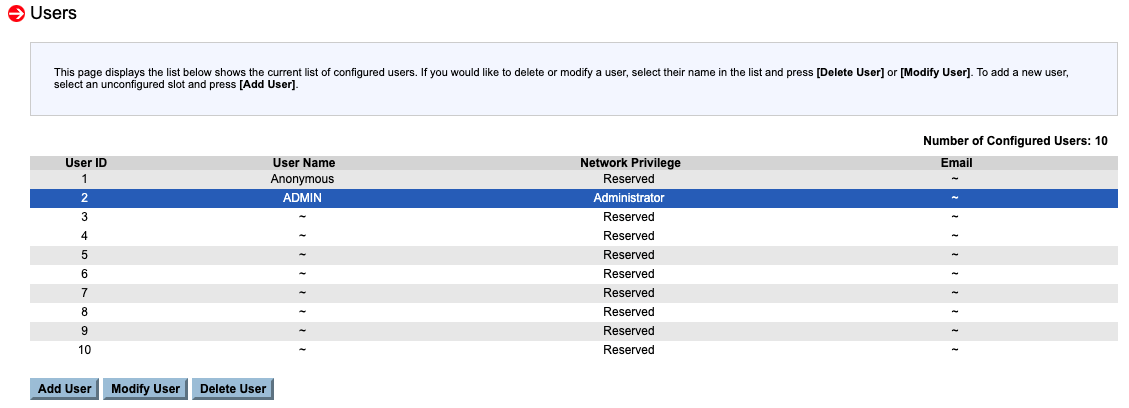Click the User ID column header
The image size is (1129, 408).
(86, 162)
